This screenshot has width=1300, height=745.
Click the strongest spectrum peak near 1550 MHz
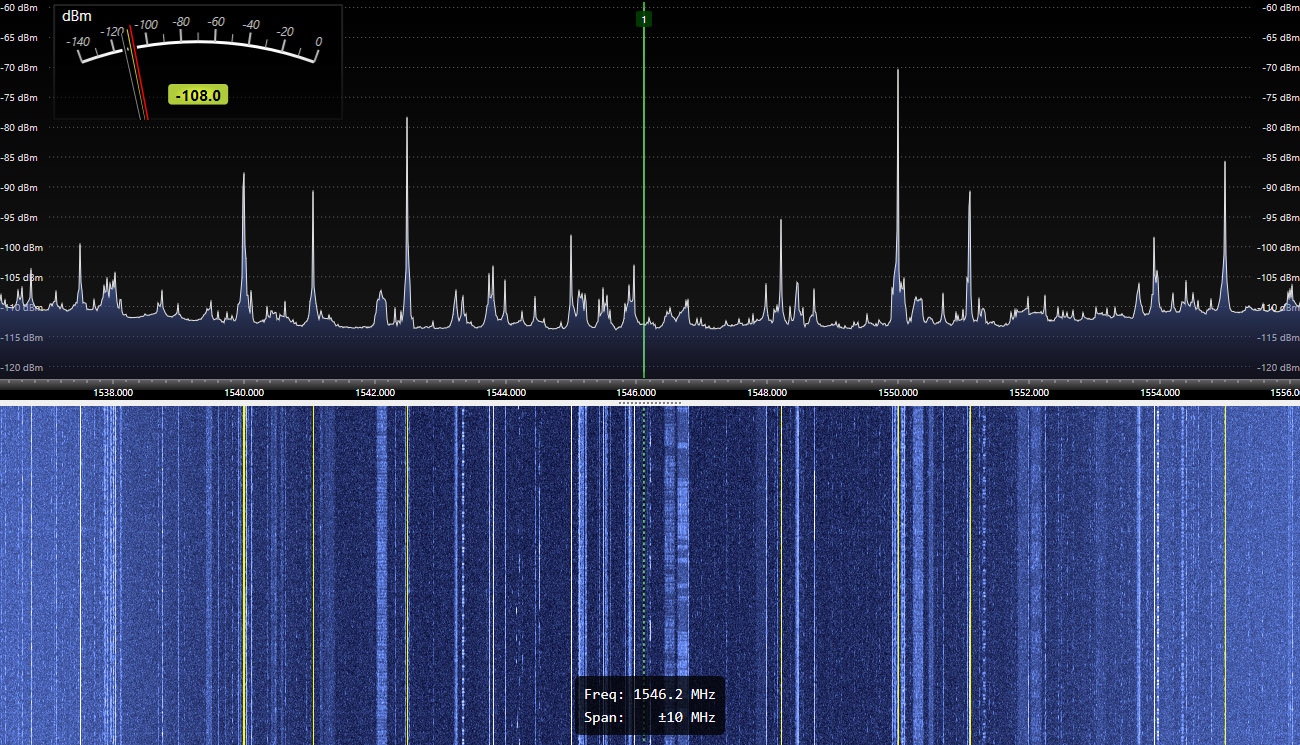tap(898, 72)
